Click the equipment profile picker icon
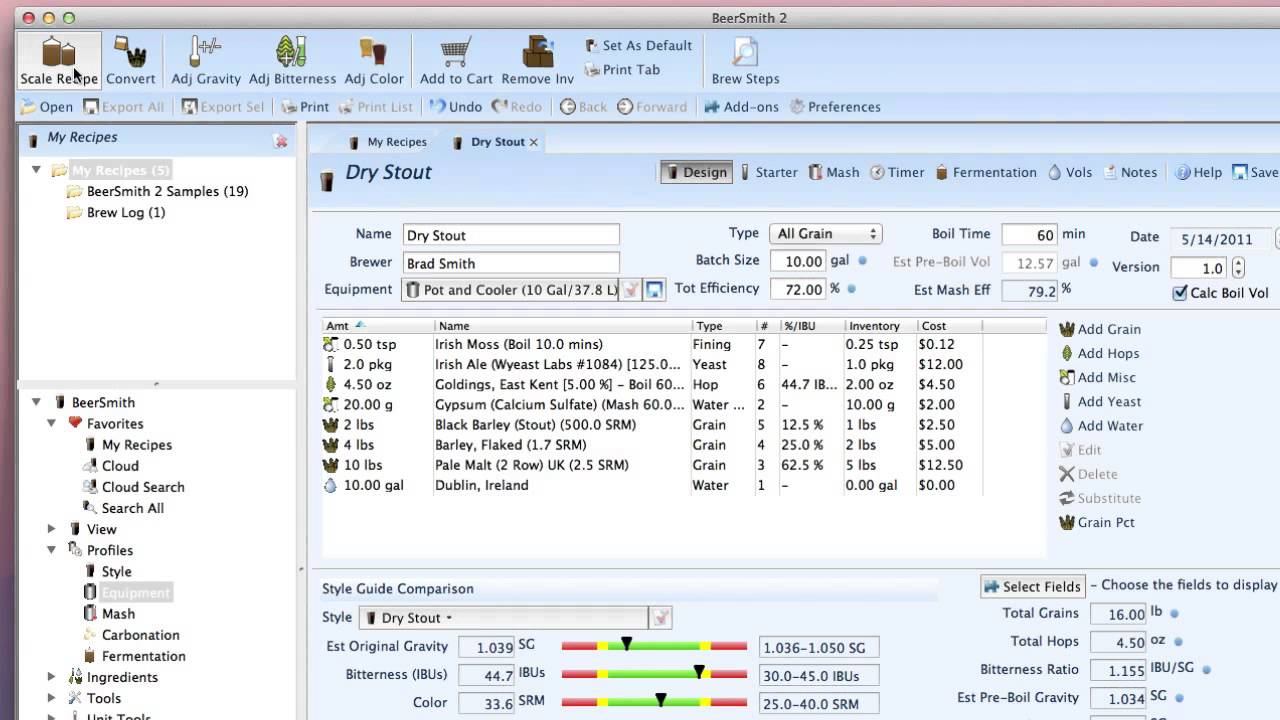Viewport: 1280px width, 720px height. [x=631, y=290]
